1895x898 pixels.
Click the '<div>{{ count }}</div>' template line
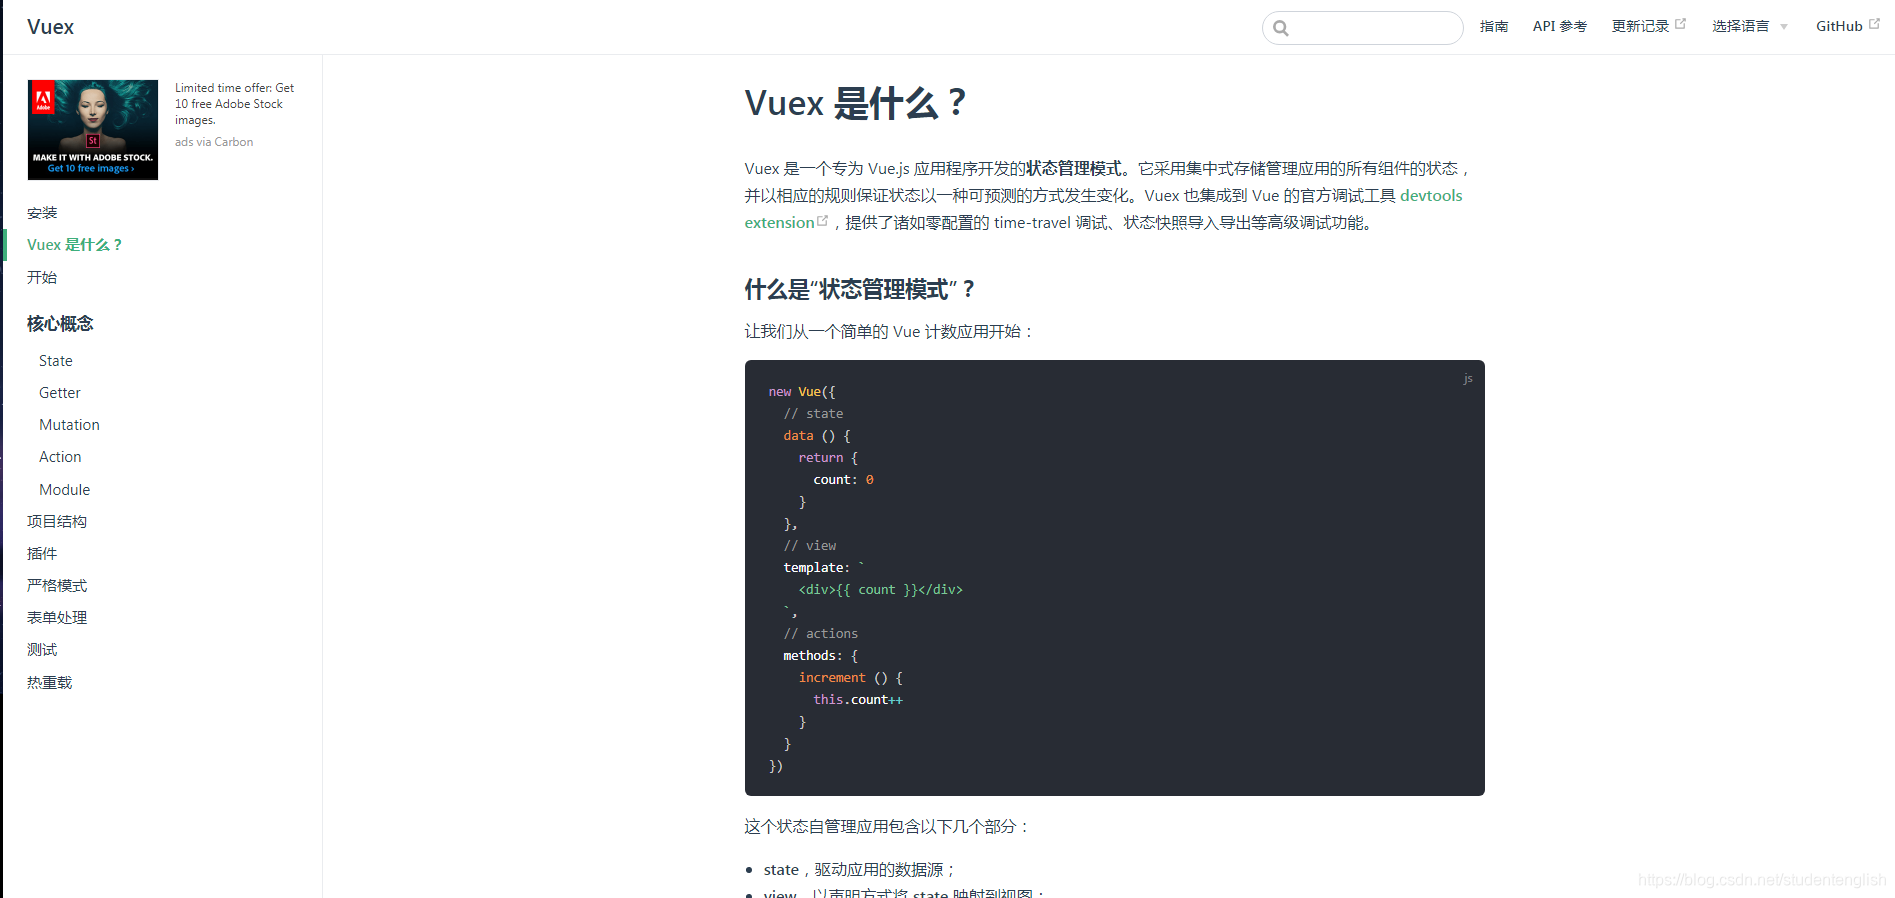tap(880, 590)
